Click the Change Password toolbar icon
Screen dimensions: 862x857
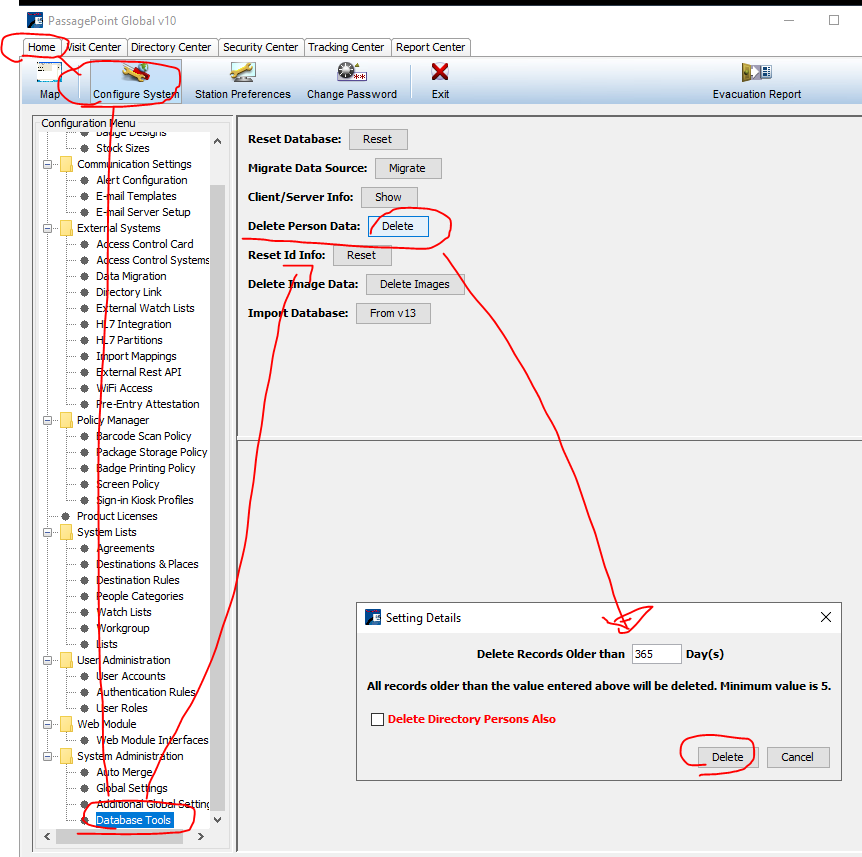(352, 73)
